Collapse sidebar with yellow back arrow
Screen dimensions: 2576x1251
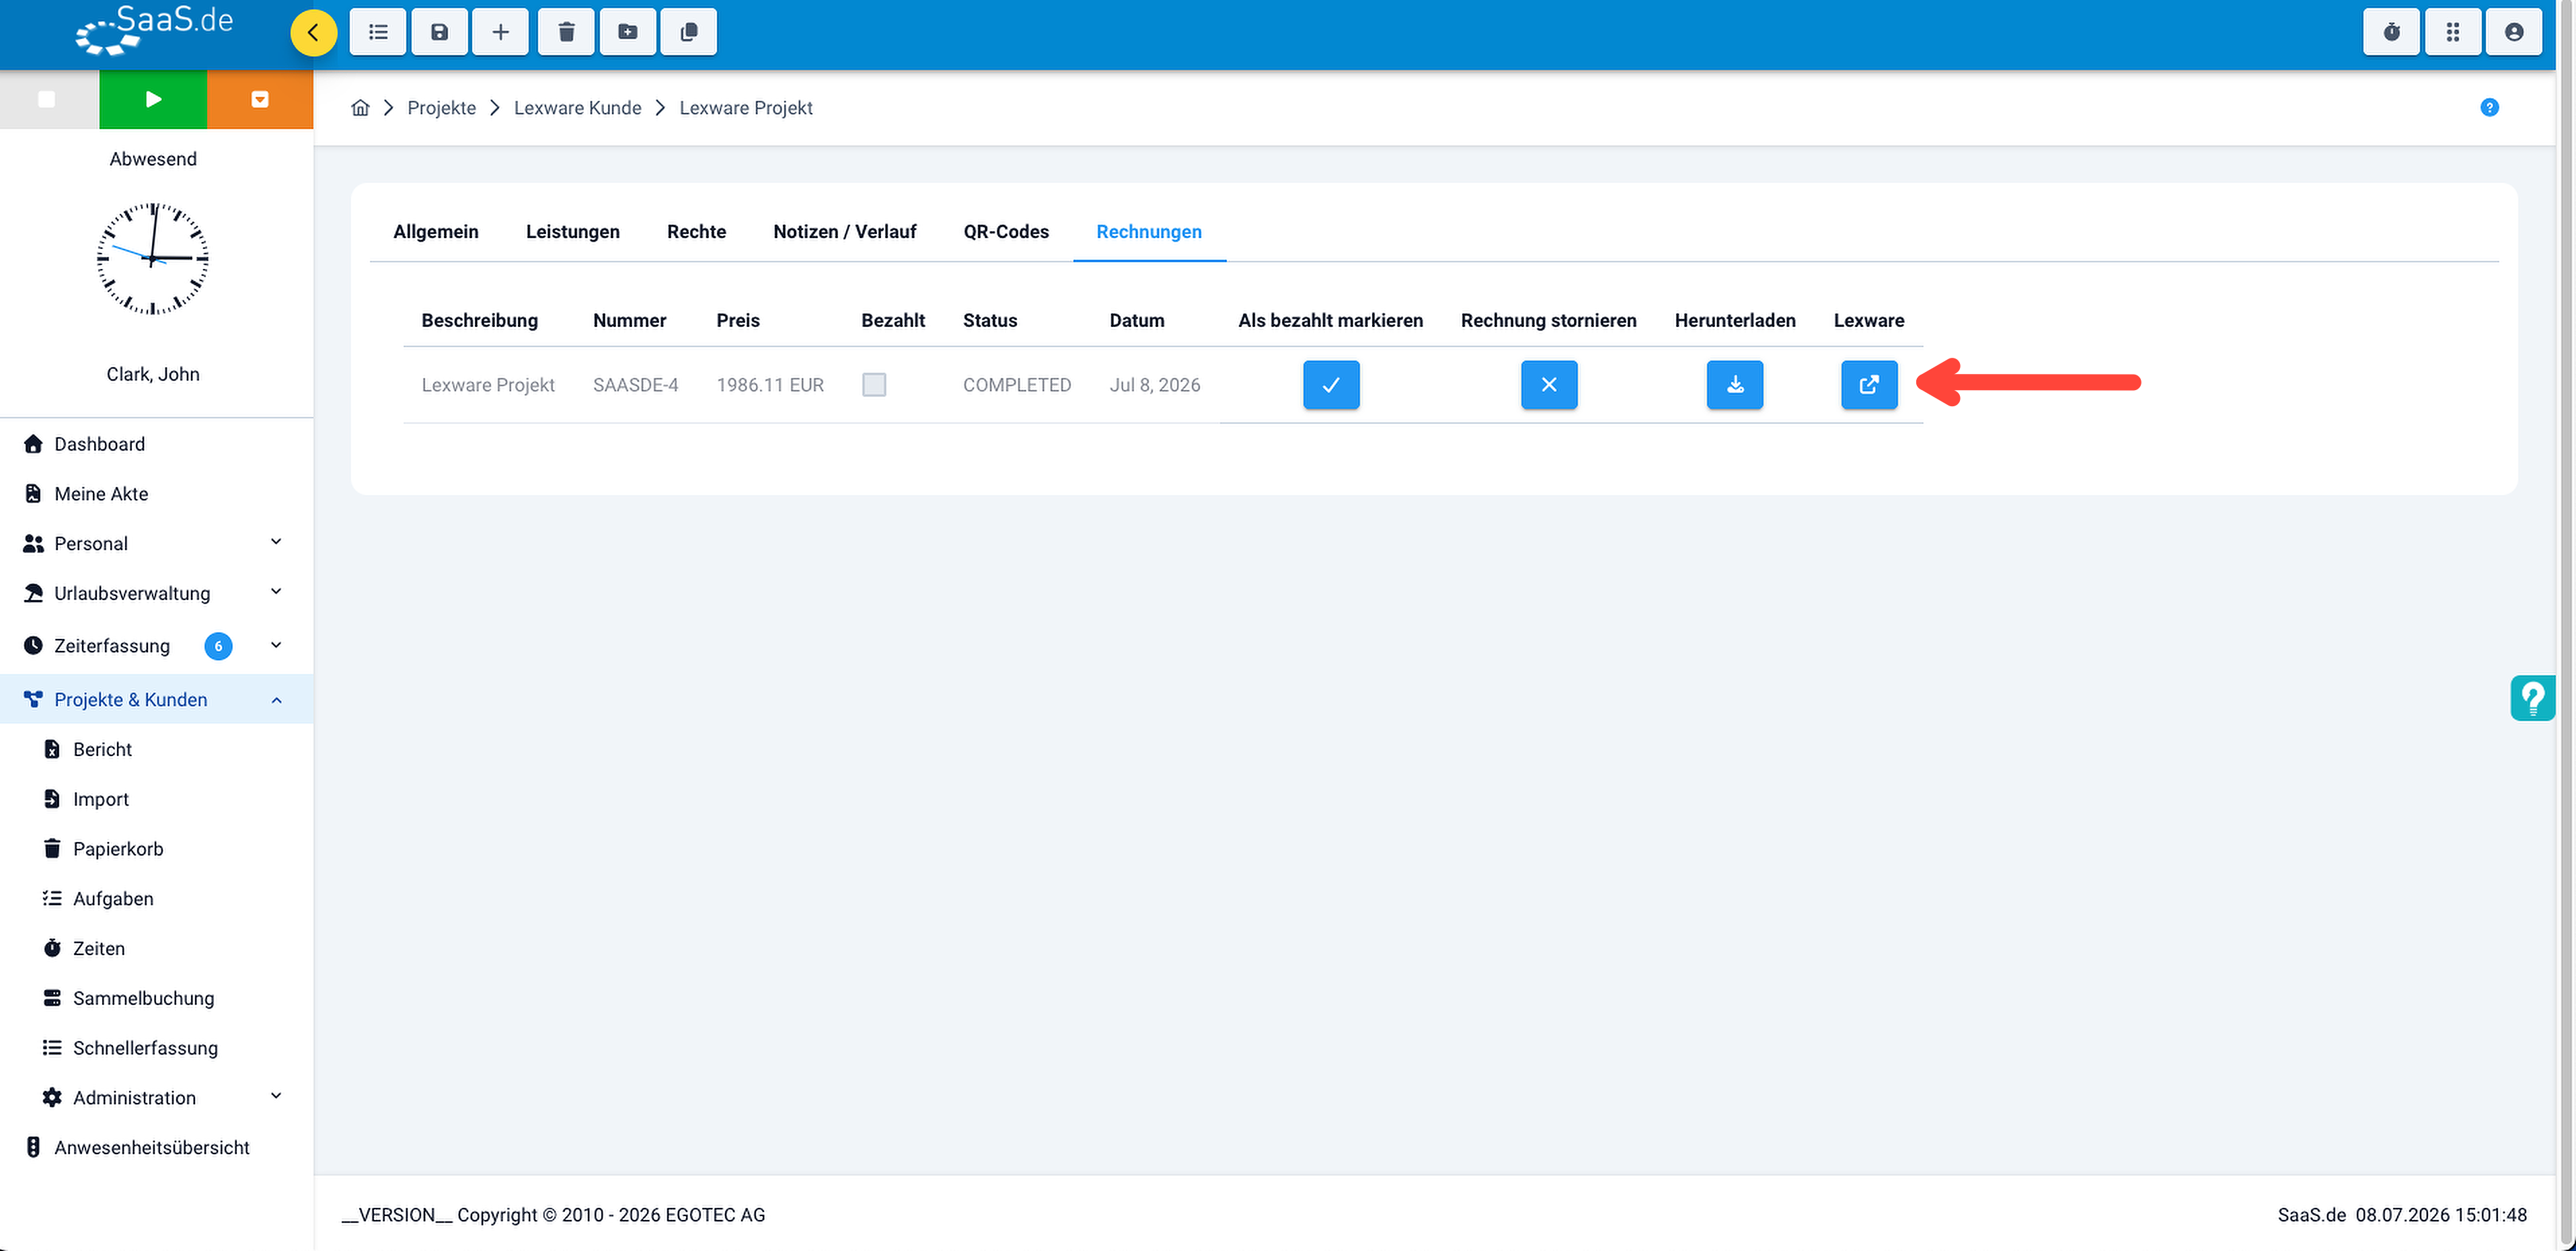[x=313, y=33]
